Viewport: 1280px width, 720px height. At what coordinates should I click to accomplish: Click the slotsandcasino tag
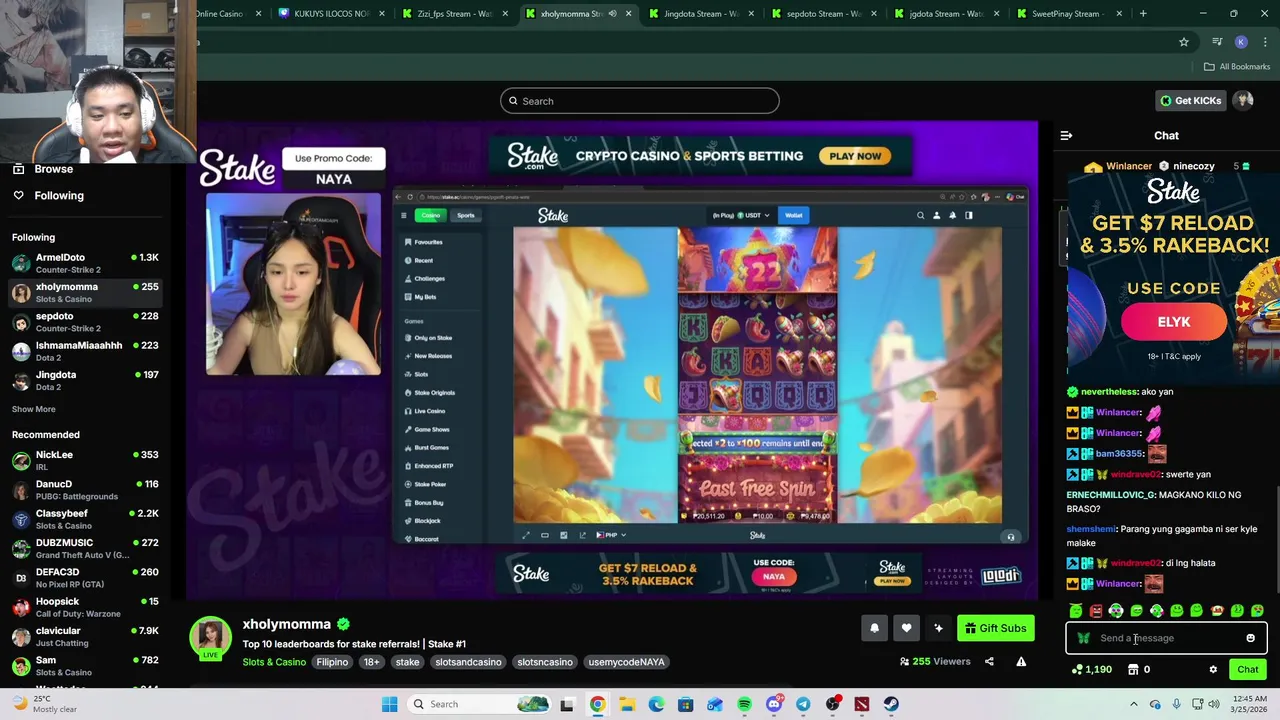pos(468,662)
